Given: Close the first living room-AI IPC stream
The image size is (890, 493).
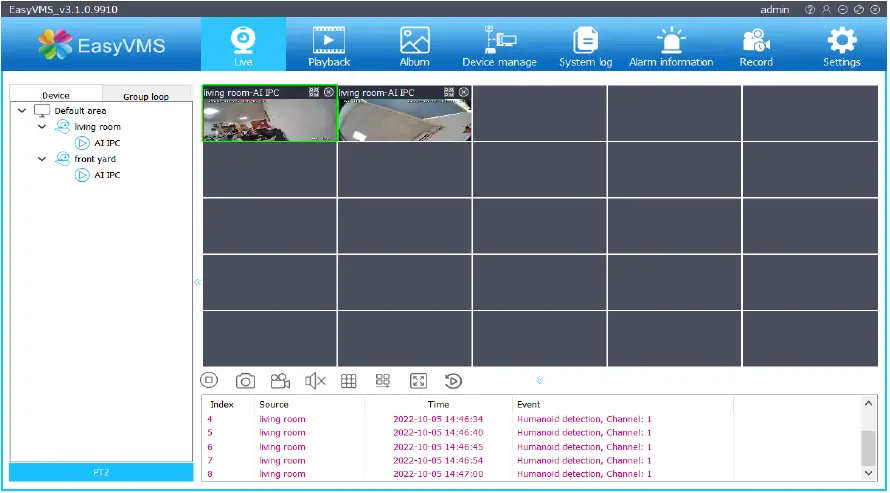Looking at the screenshot, I should click(329, 92).
